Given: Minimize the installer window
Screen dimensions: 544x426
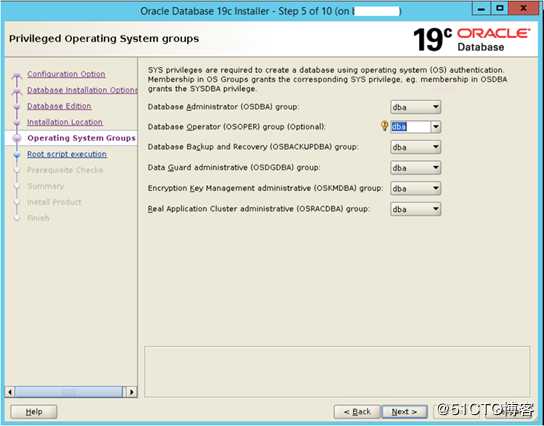Looking at the screenshot, I should pyautogui.click(x=481, y=9).
